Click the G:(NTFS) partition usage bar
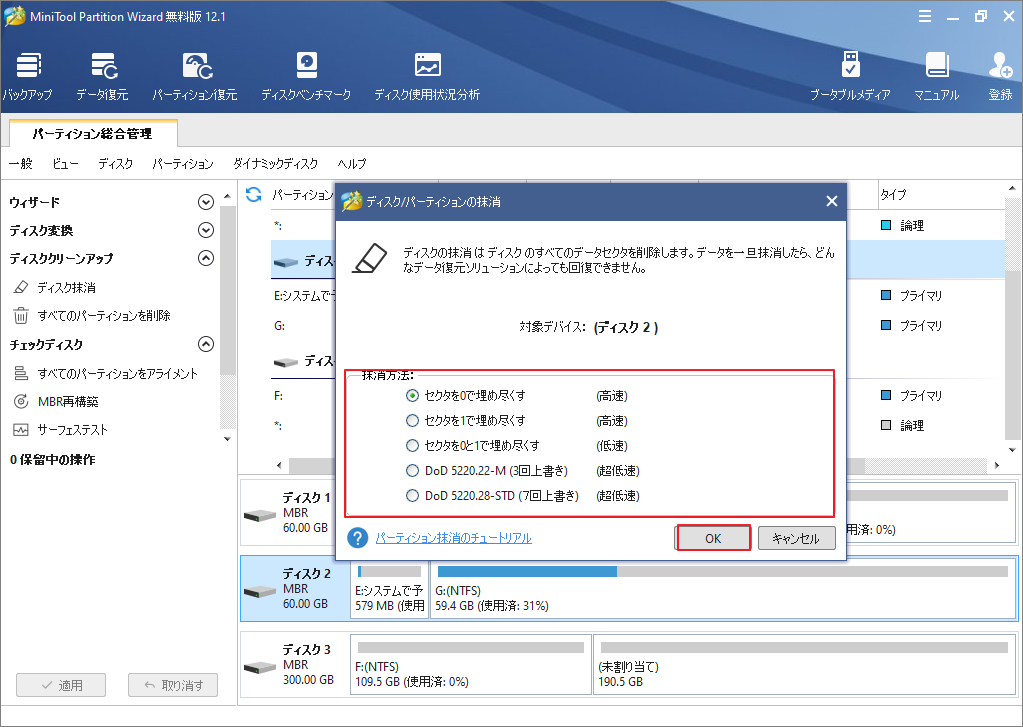 pyautogui.click(x=722, y=571)
